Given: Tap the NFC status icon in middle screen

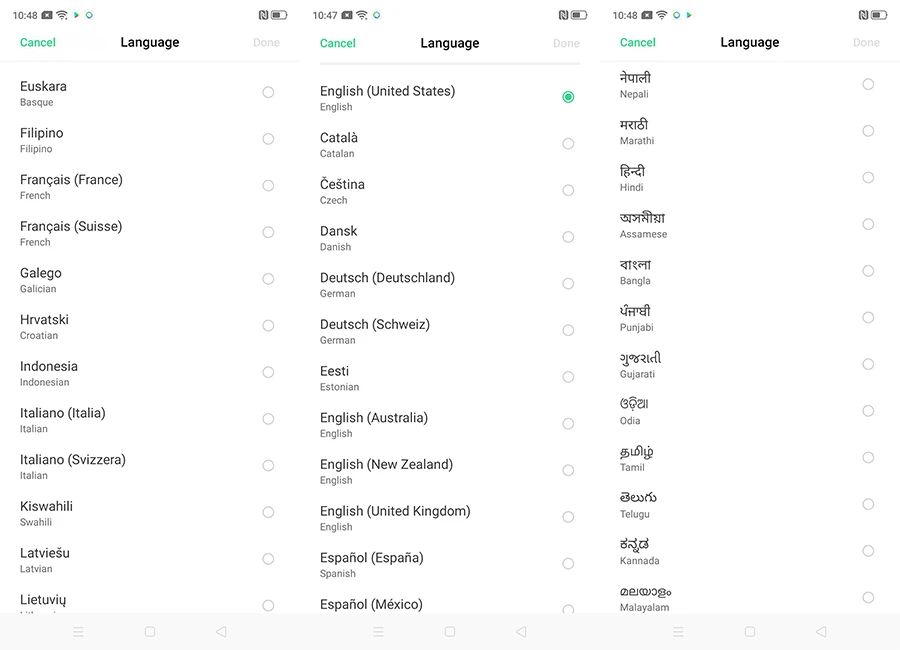Looking at the screenshot, I should pyautogui.click(x=563, y=16).
